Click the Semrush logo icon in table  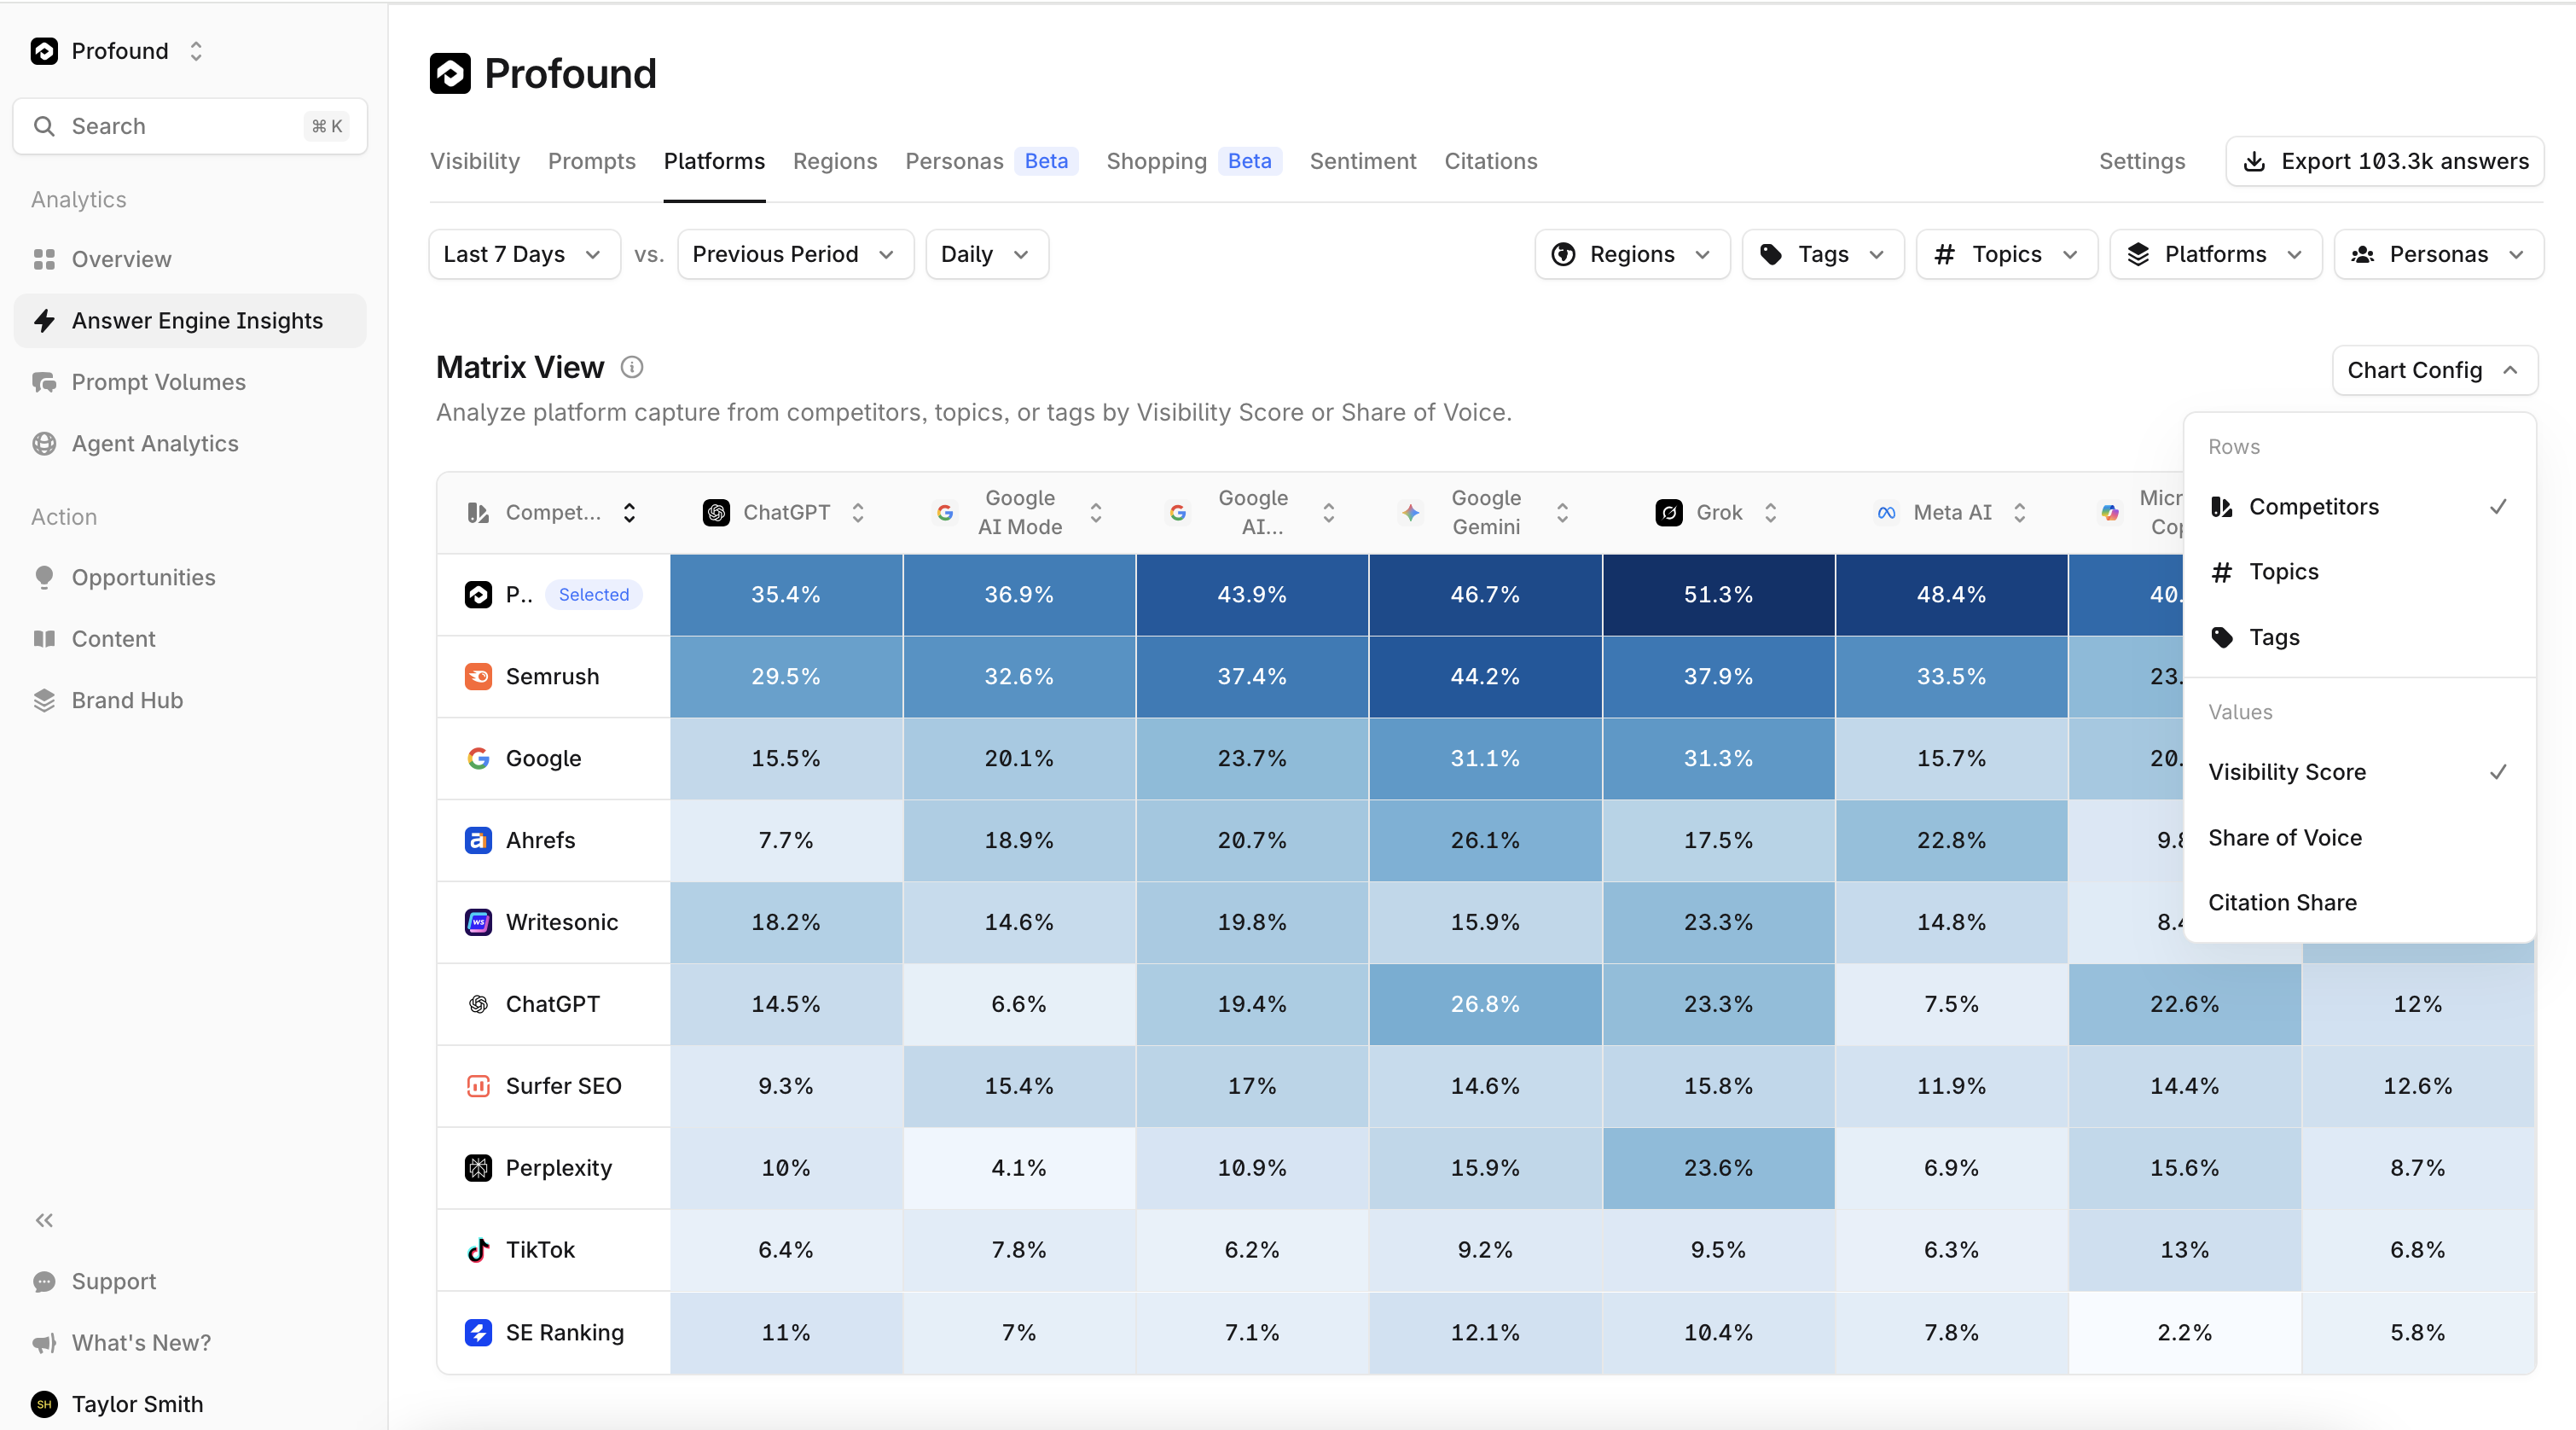(478, 676)
